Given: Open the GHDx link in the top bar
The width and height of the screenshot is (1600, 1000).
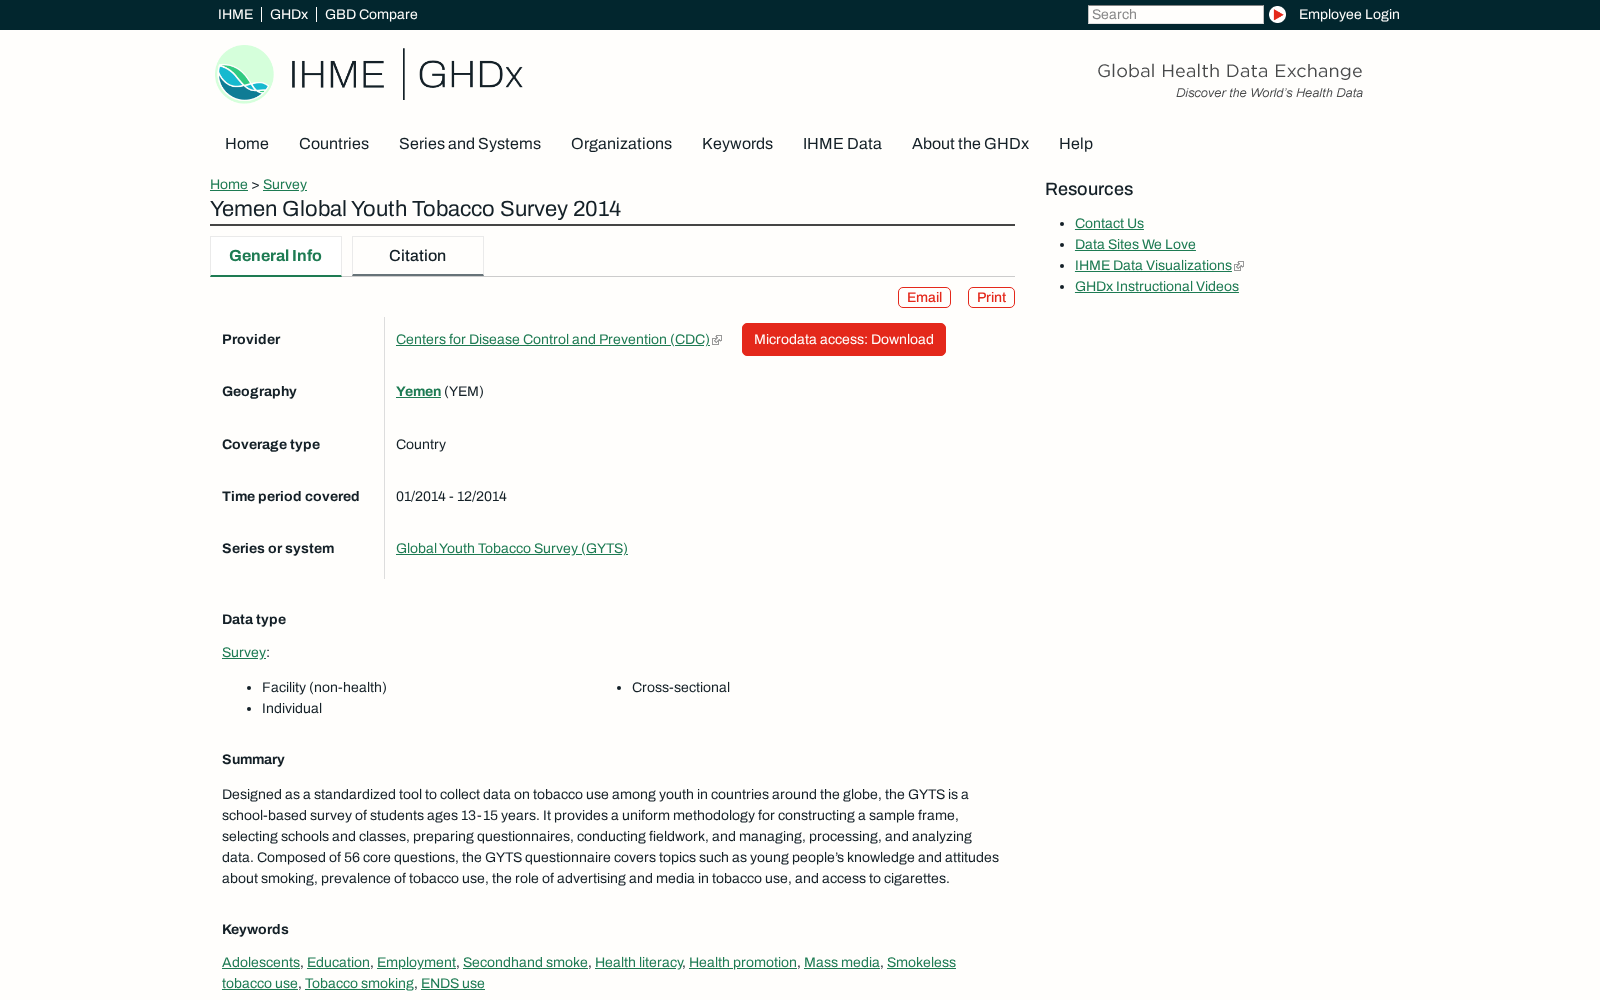Looking at the screenshot, I should tap(289, 14).
